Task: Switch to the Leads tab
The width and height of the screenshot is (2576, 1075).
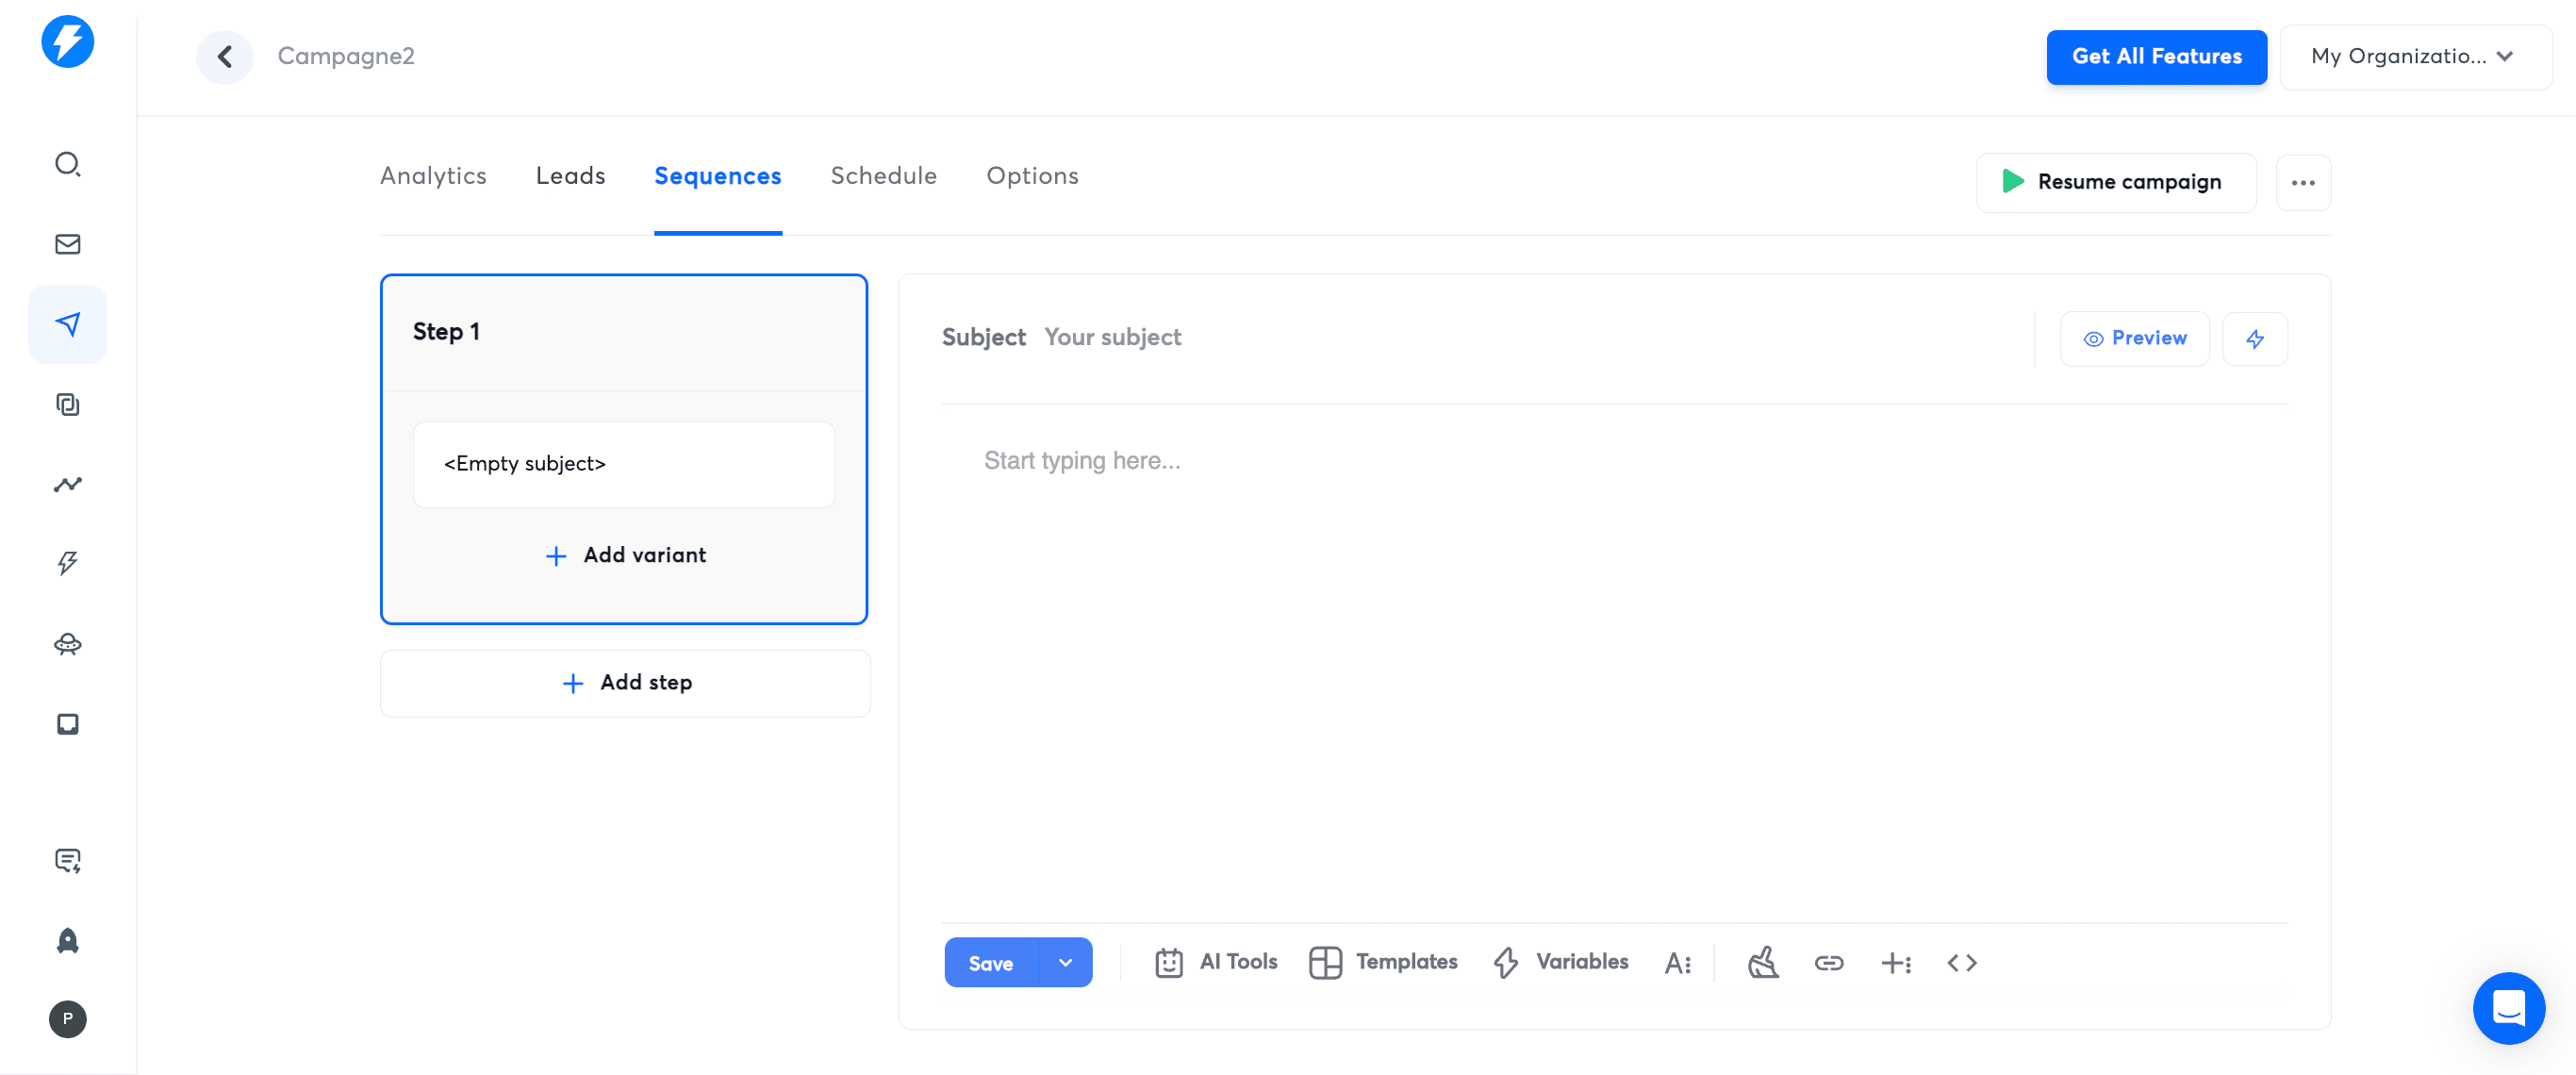Action: pyautogui.click(x=570, y=176)
